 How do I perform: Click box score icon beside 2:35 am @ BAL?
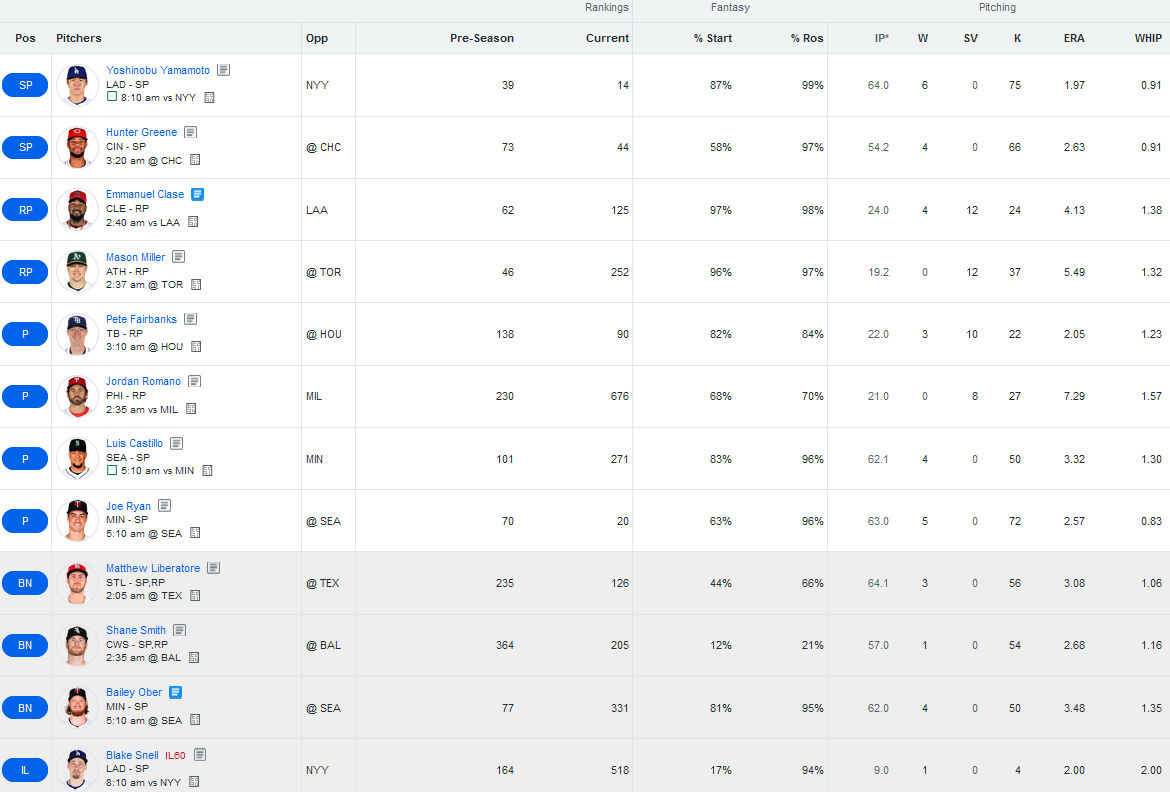(x=193, y=658)
